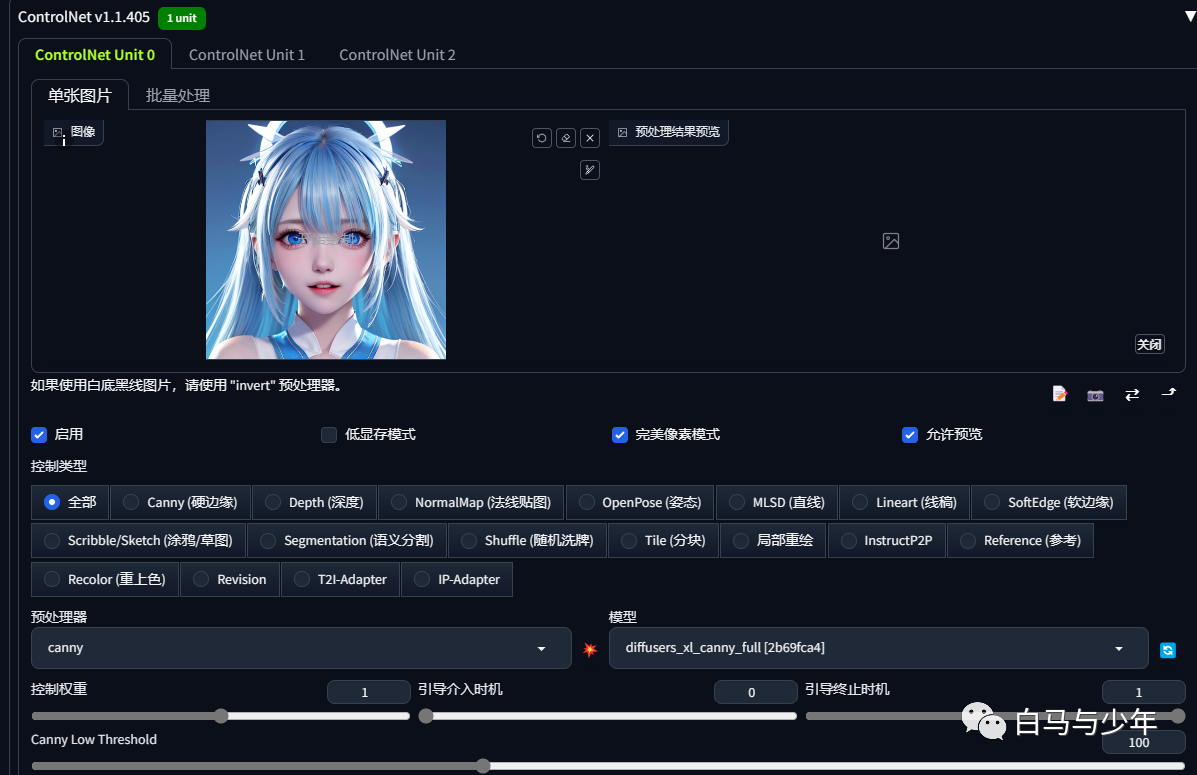Click the red explosion run-preprocessor icon

[x=590, y=649]
